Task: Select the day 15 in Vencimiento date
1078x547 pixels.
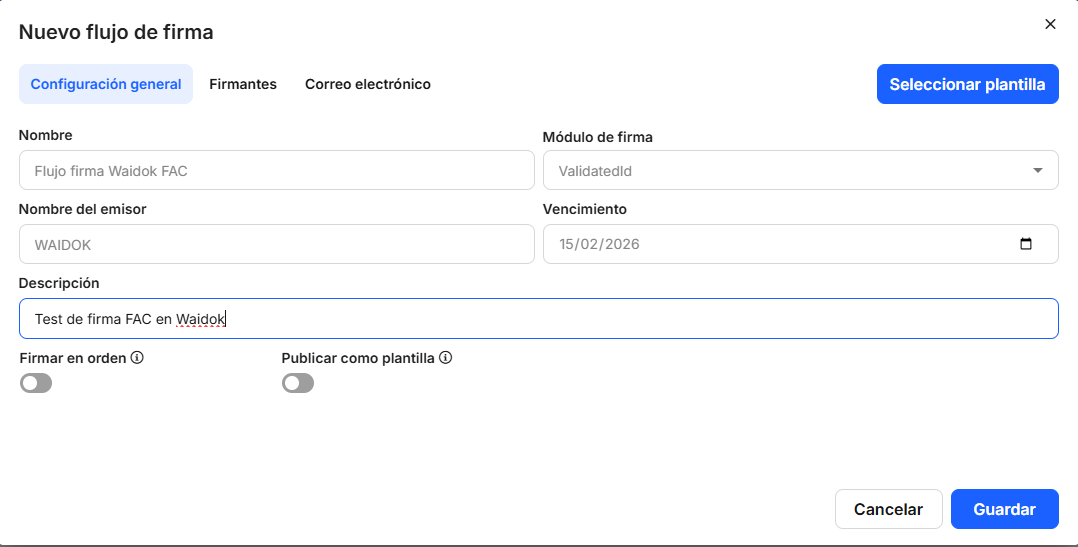Action: coord(568,244)
